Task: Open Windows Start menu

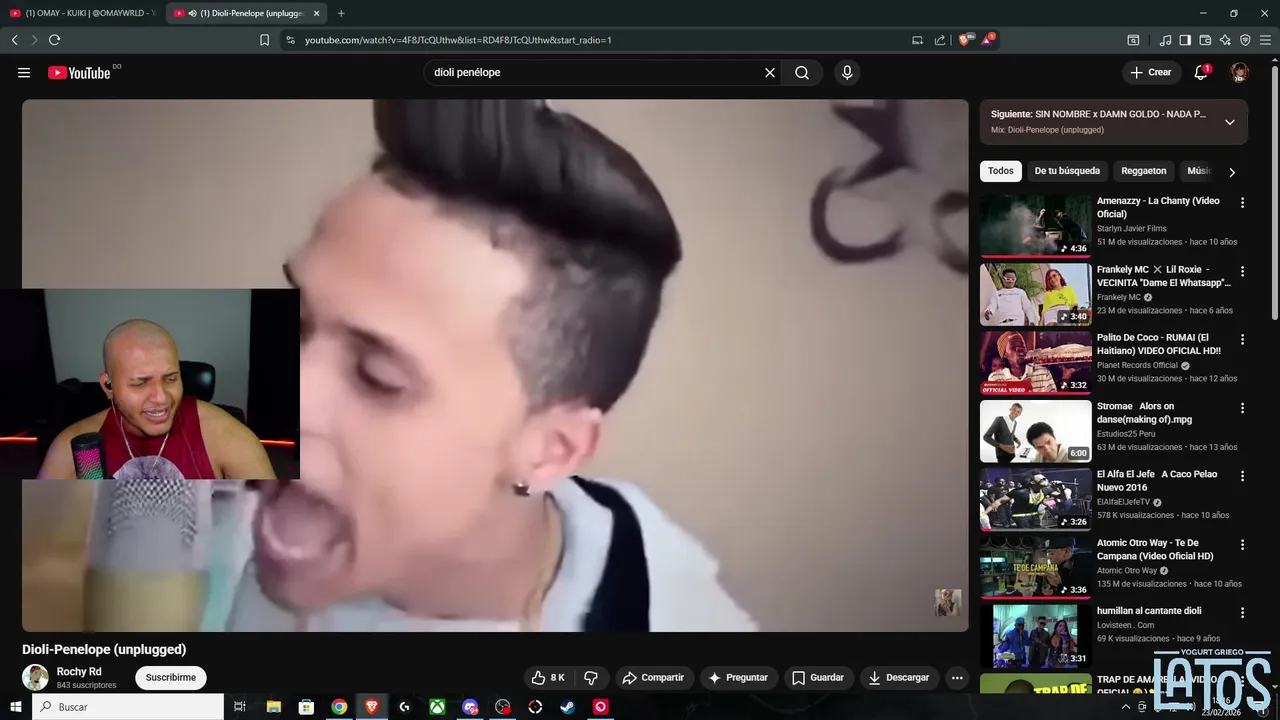Action: coord(15,707)
